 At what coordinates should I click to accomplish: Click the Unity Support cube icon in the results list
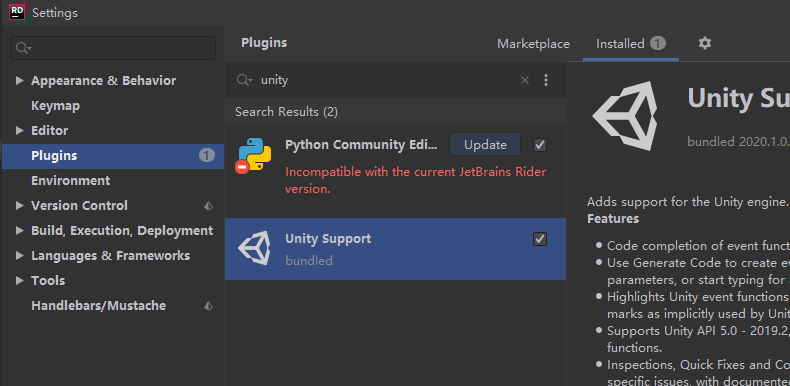tap(254, 248)
